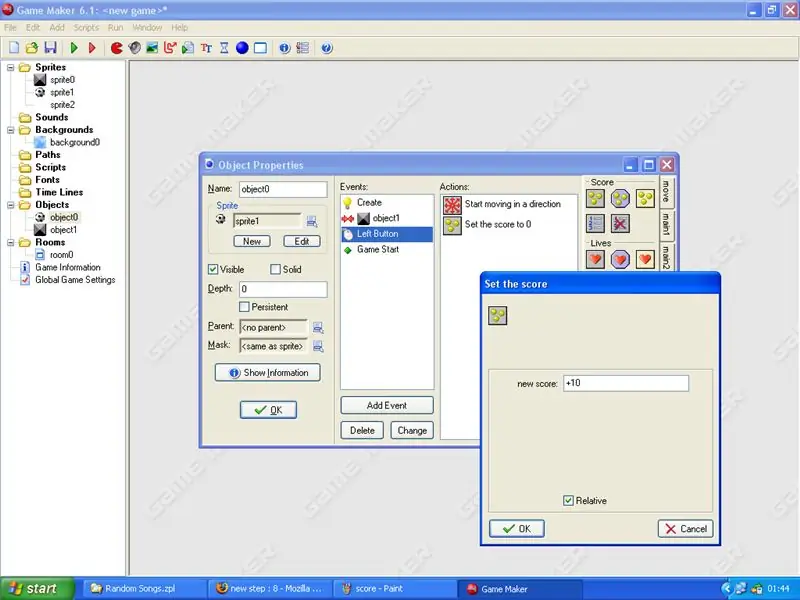The height and width of the screenshot is (600, 800).
Task: Open the Parent object chooser menu
Action: coord(318,328)
